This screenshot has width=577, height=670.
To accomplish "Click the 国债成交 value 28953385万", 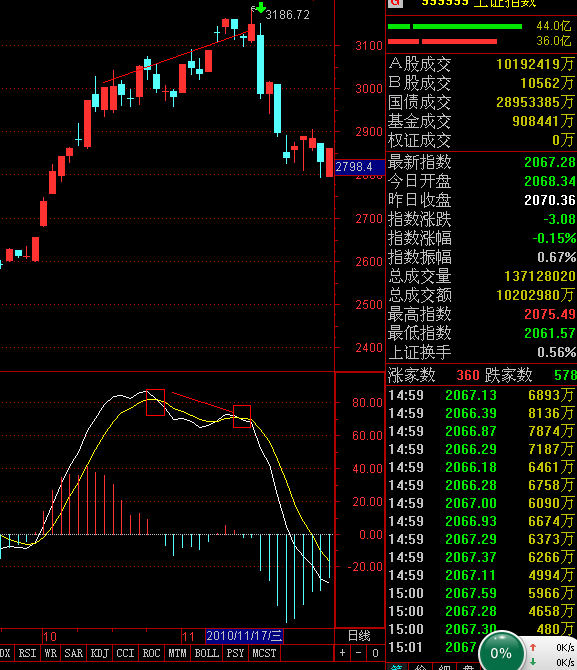I will pyautogui.click(x=536, y=102).
